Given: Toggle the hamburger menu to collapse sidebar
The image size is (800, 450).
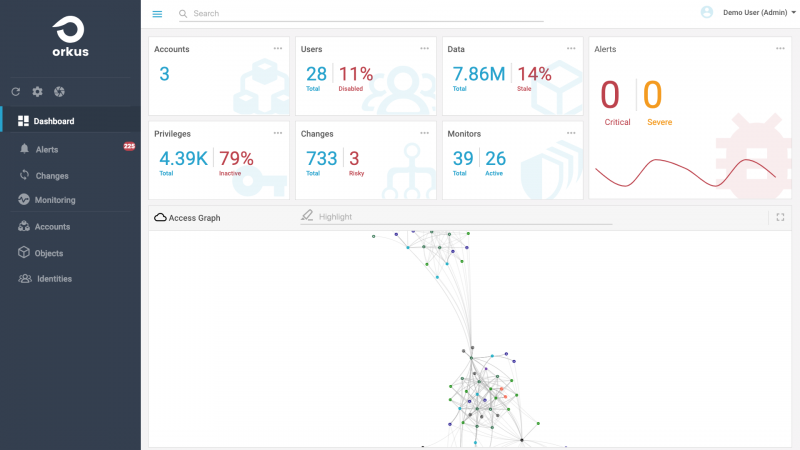Looking at the screenshot, I should [157, 14].
